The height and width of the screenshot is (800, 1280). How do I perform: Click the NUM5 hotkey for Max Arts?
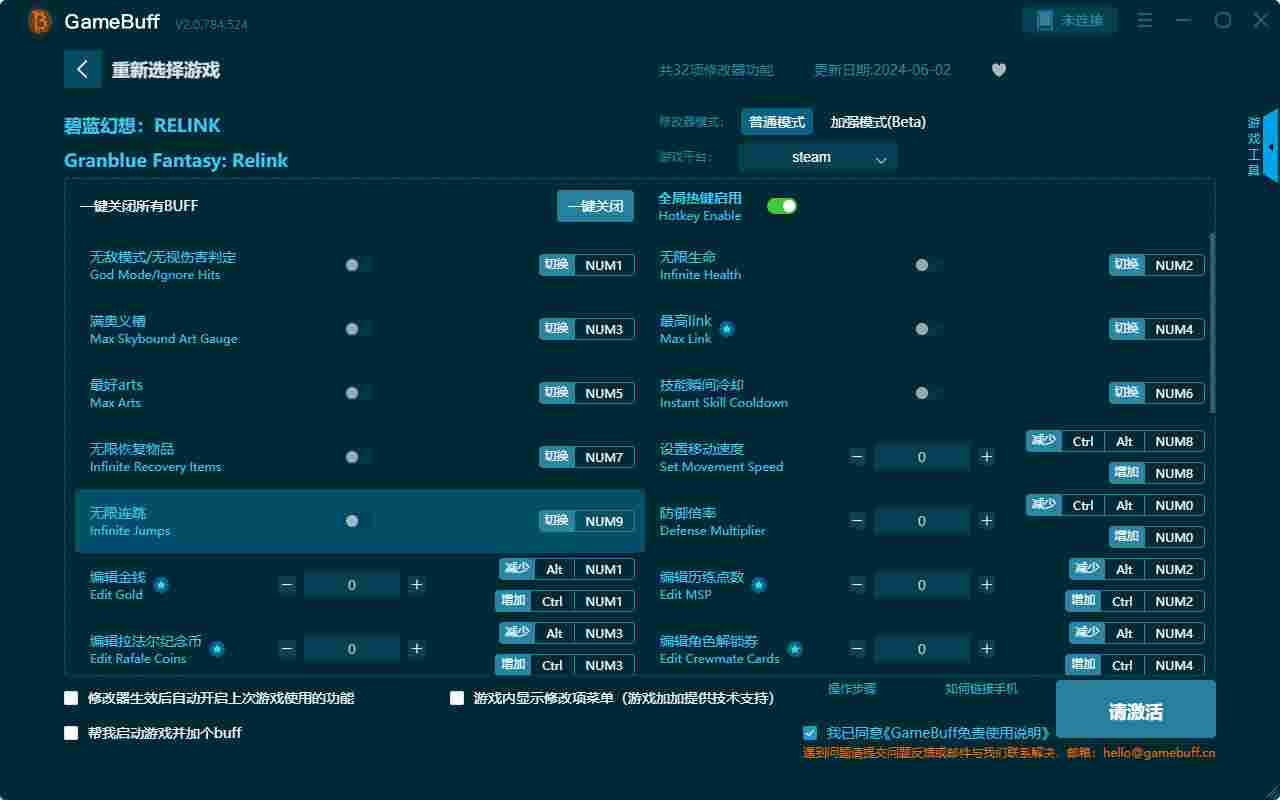pos(604,393)
